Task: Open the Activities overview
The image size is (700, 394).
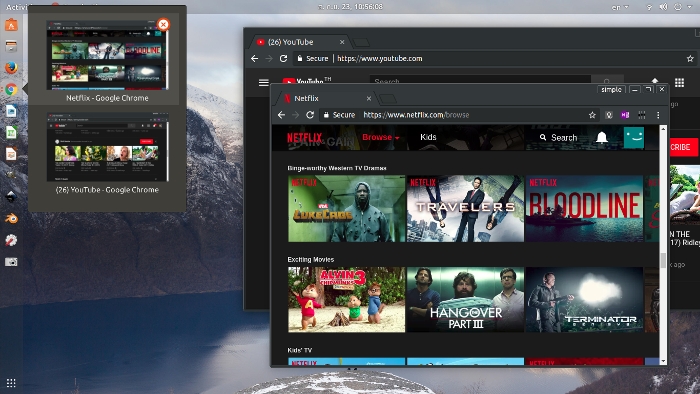Action: point(16,7)
